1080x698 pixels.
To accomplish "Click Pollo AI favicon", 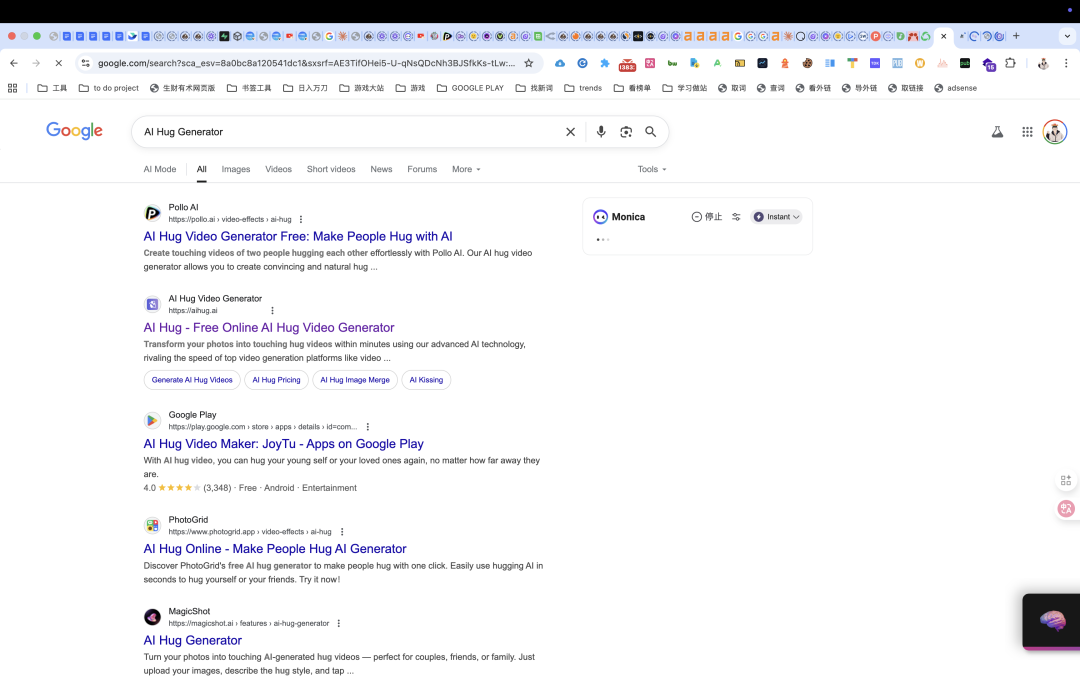I will (x=152, y=213).
